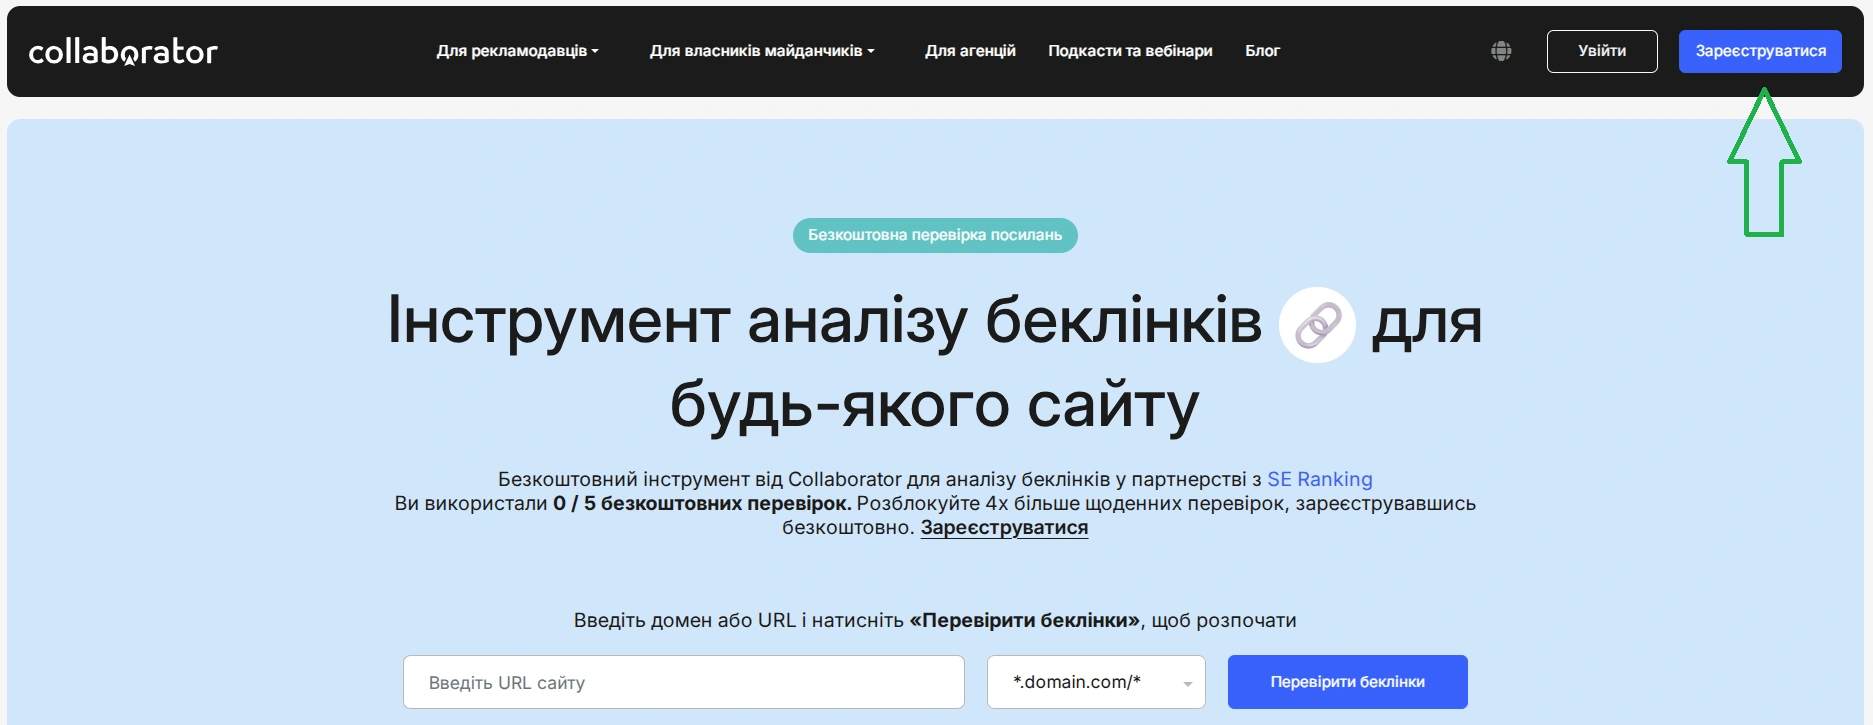Click the blue Зареєструватися header button
This screenshot has width=1873, height=725.
point(1760,51)
